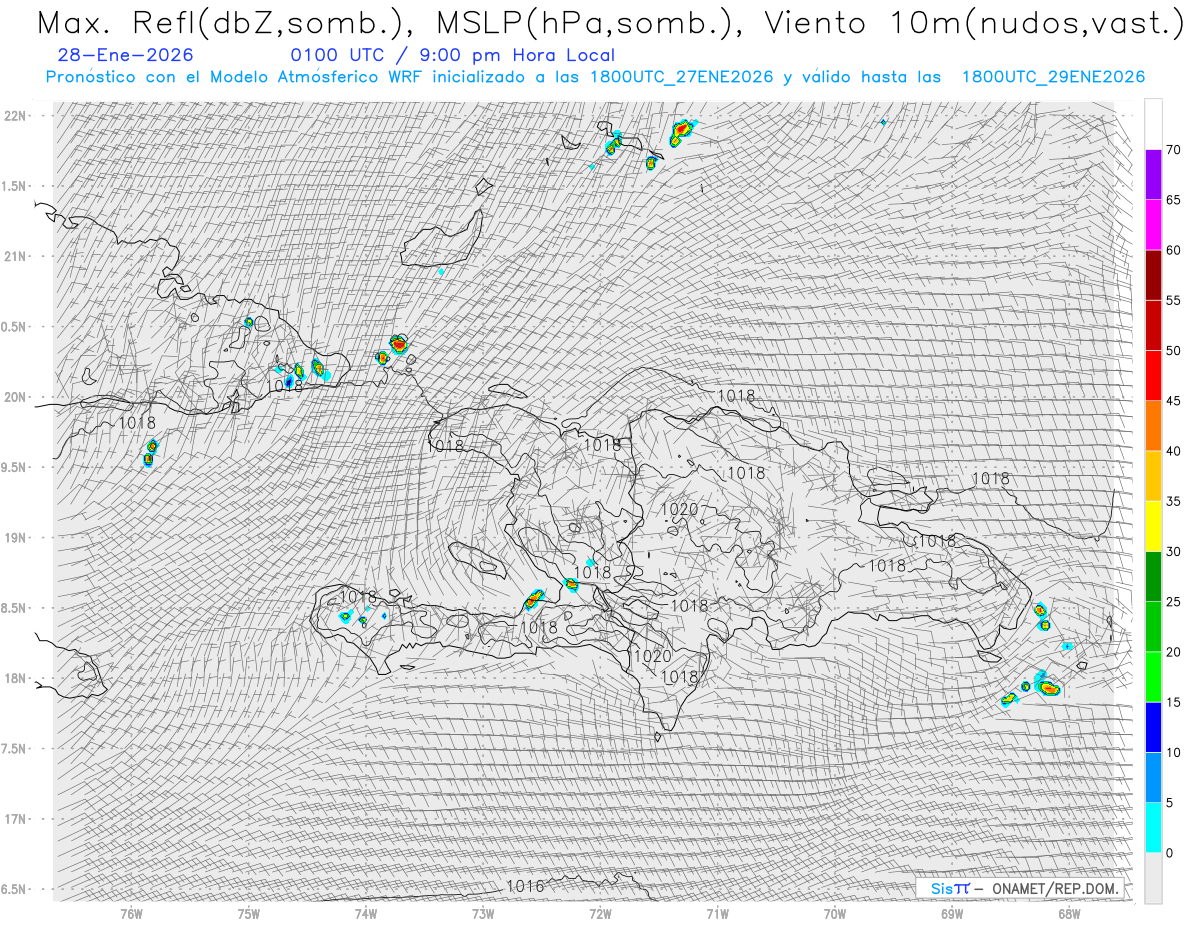Image resolution: width=1200 pixels, height=927 pixels.
Task: Click the '10' colorbar tick label
Action: pyautogui.click(x=1174, y=752)
